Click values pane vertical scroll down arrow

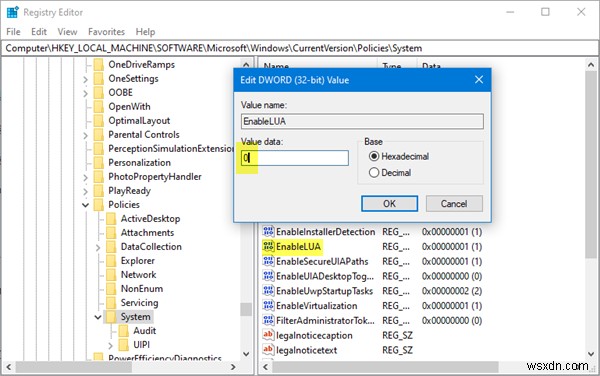tap(591, 354)
